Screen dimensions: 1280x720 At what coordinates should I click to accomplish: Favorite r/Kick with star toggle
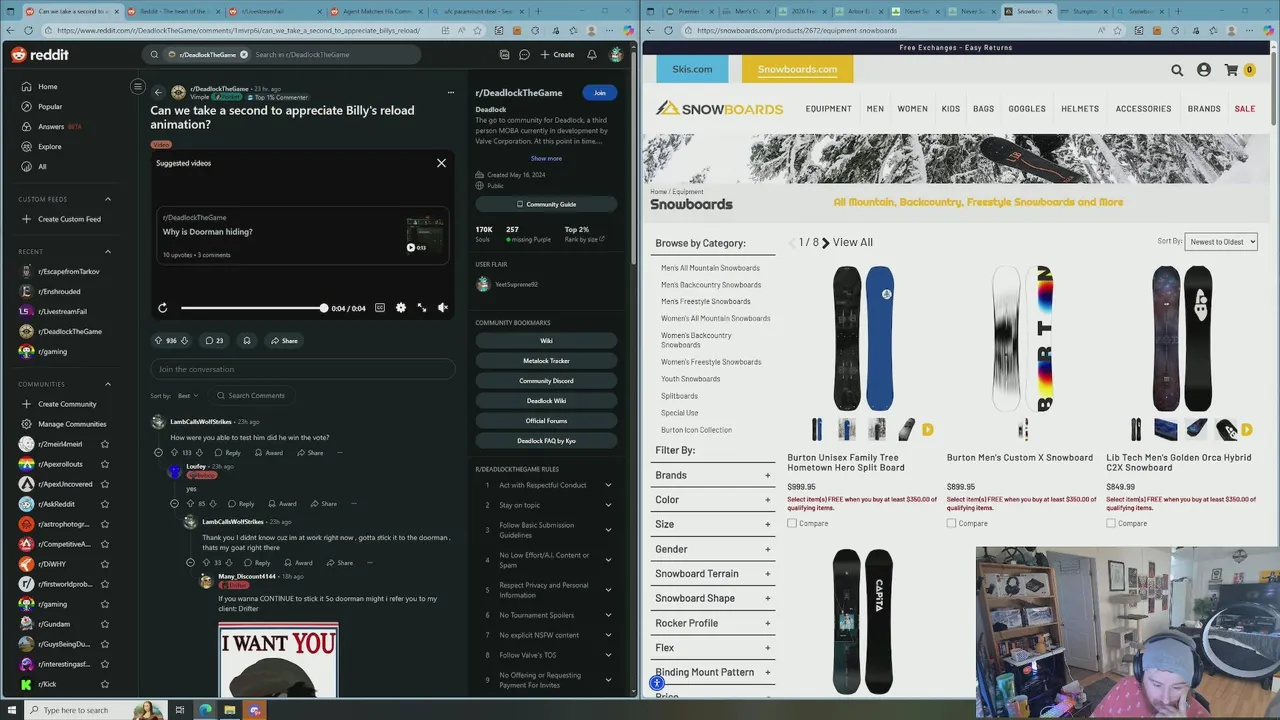click(x=105, y=684)
